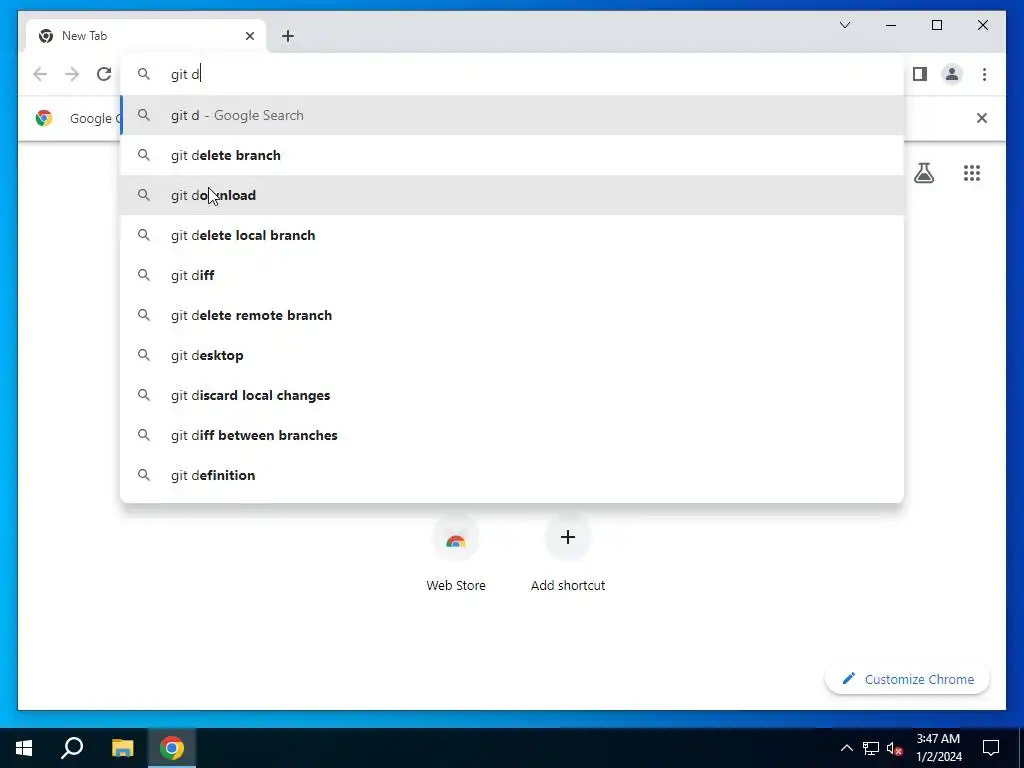Open the Windows Start menu
1024x768 pixels.
click(x=24, y=748)
